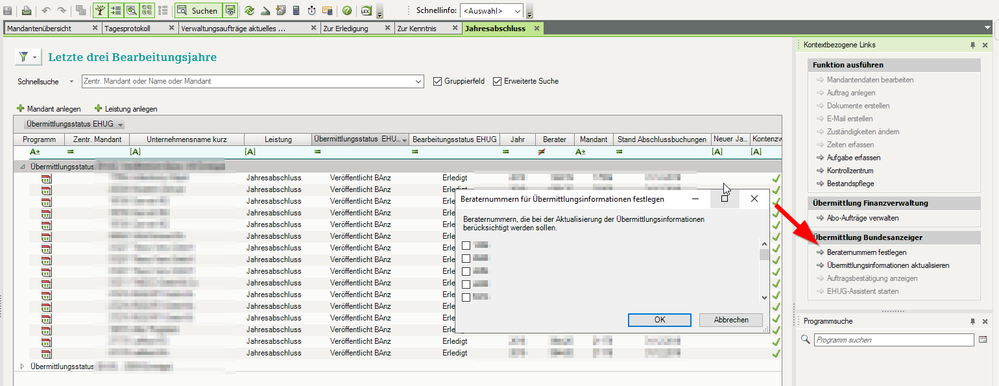This screenshot has width=999, height=386.
Task: Open main toolbar overflow arrow after LEX
Action: click(380, 13)
